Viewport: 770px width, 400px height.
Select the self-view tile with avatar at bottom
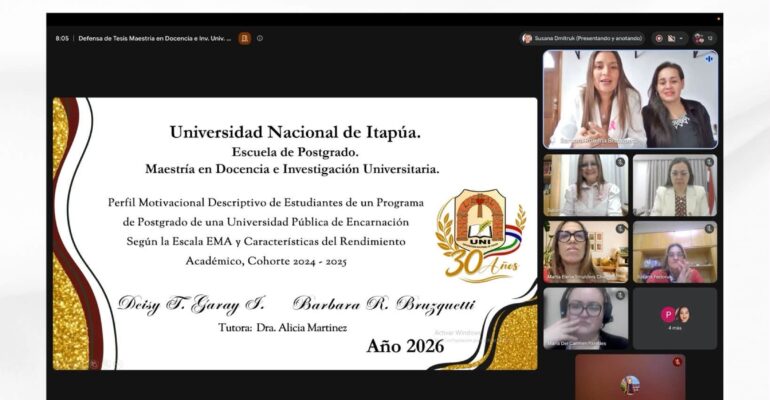coord(630,377)
